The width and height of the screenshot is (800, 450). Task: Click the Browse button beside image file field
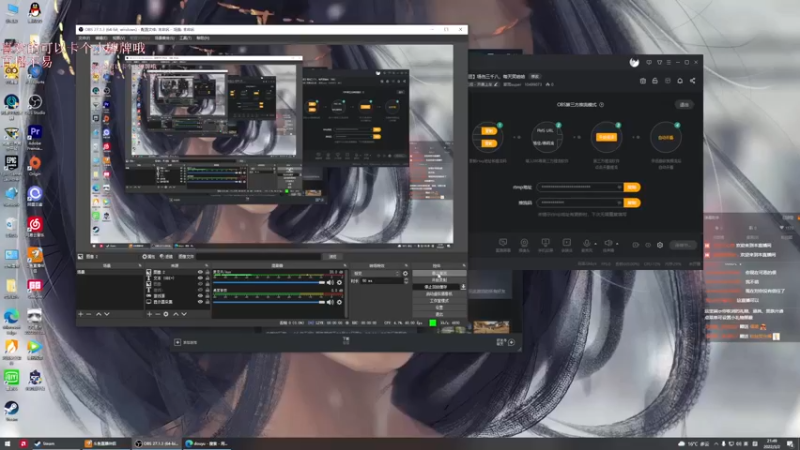[333, 256]
